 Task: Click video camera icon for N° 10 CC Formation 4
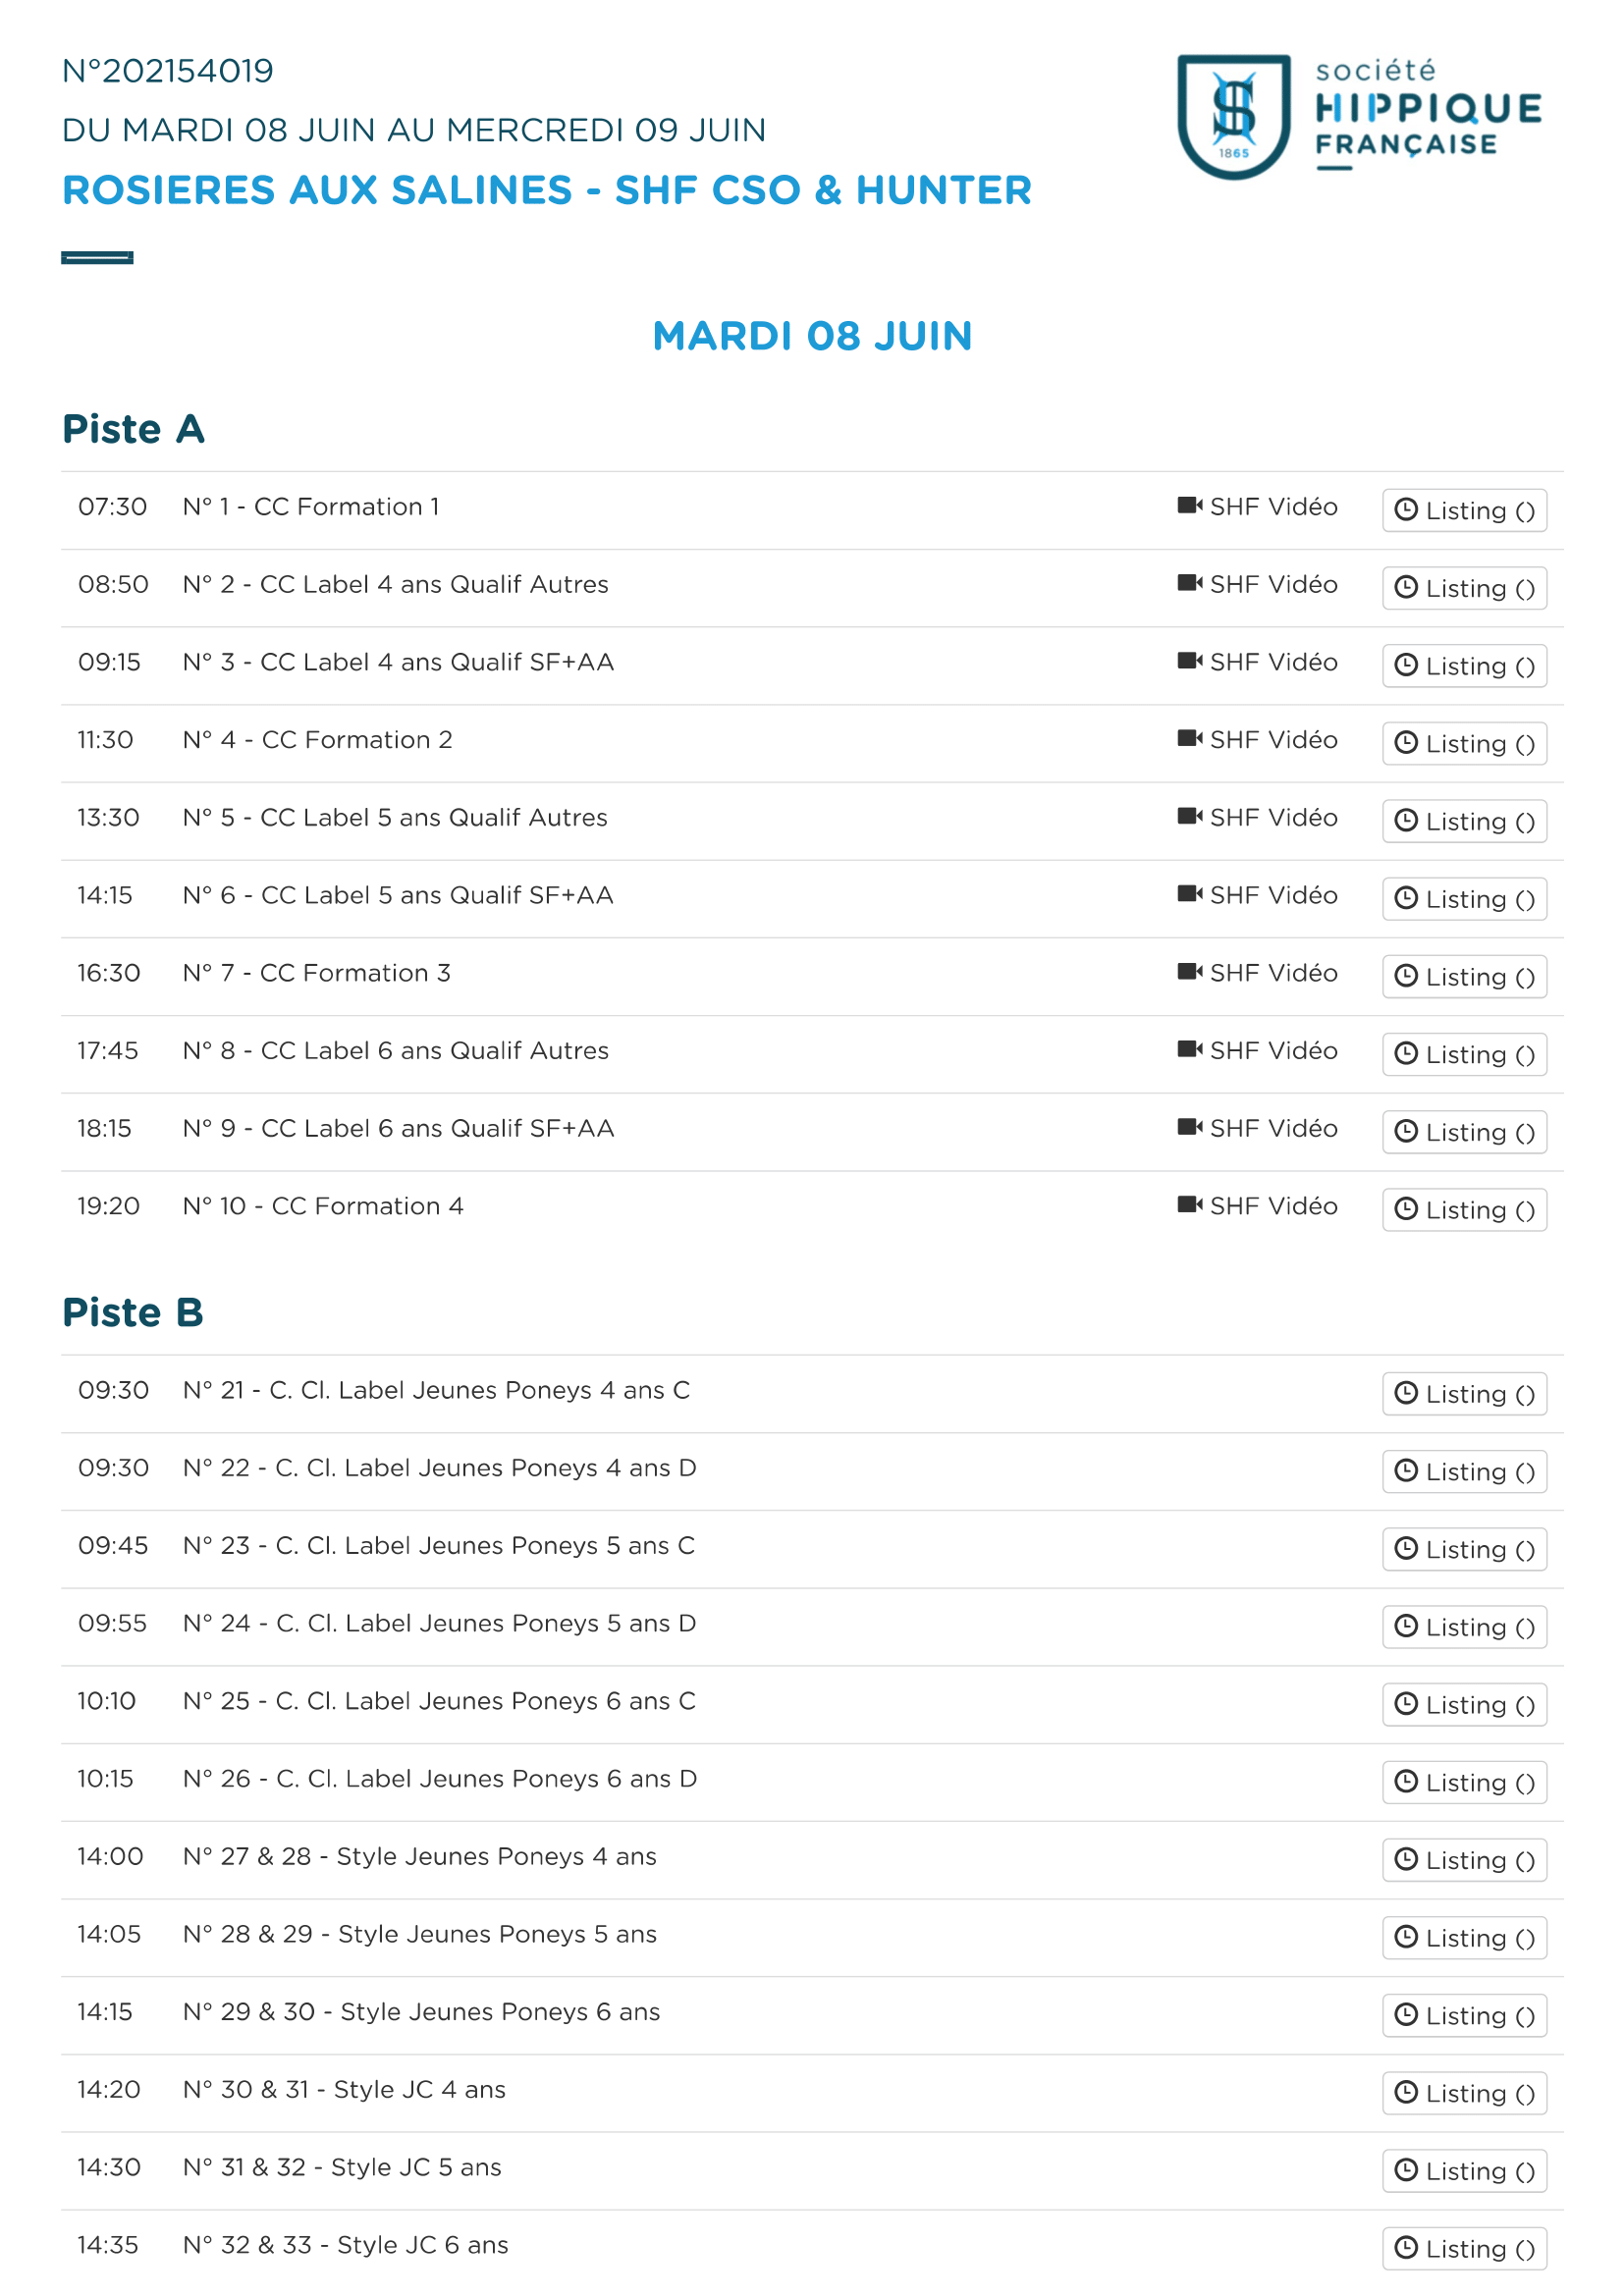tap(1189, 1205)
